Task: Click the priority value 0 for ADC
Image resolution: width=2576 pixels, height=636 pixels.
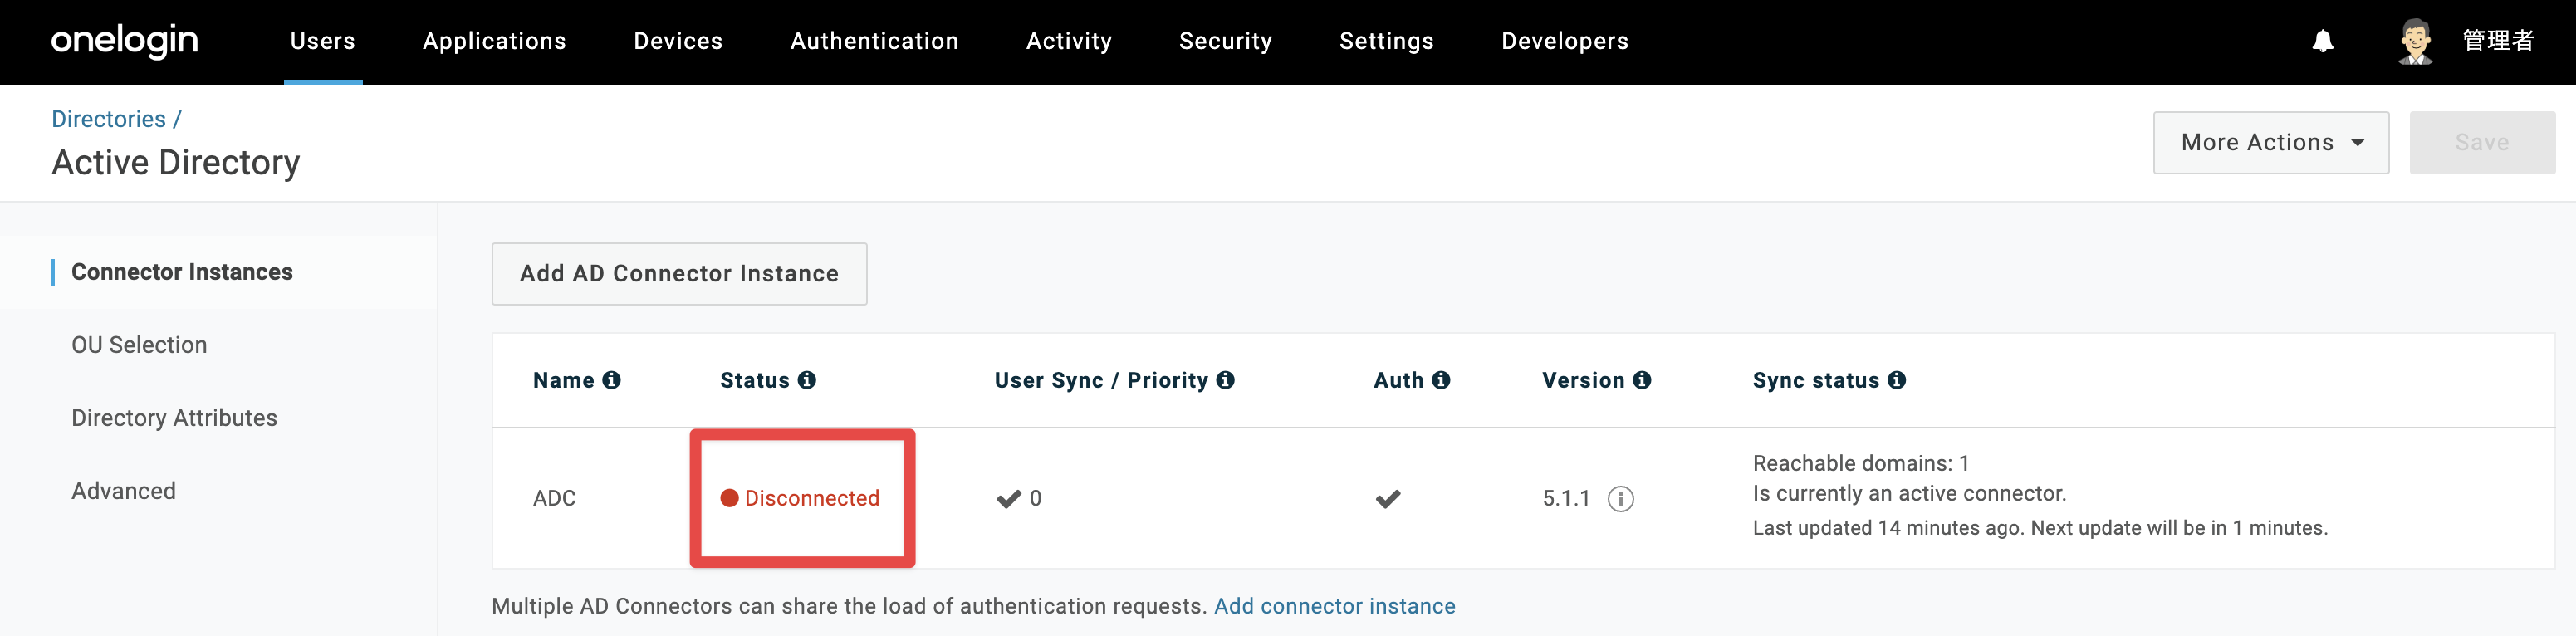Action: click(1035, 498)
